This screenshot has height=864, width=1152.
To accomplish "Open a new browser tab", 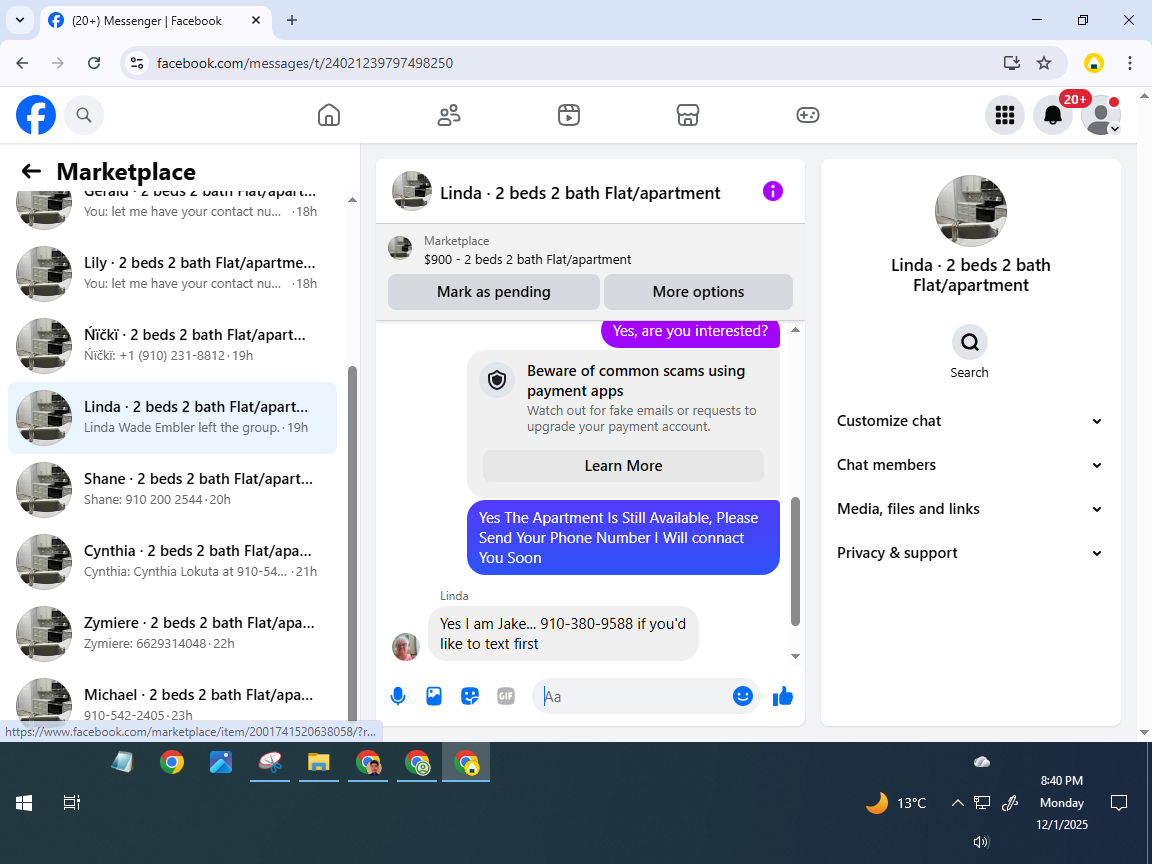I will coord(292,21).
